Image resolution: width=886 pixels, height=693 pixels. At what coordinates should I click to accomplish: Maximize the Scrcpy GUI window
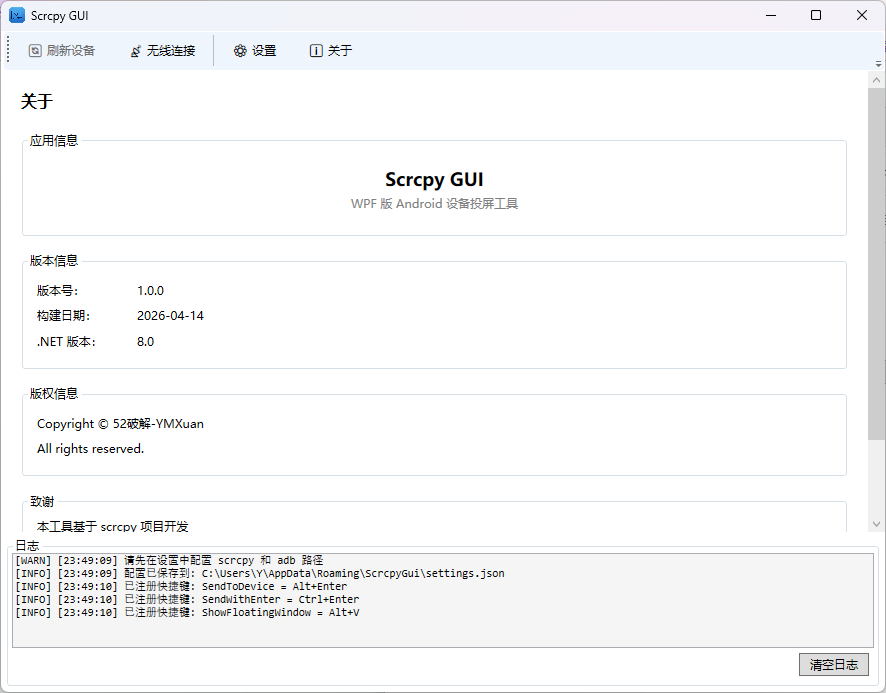pyautogui.click(x=816, y=15)
